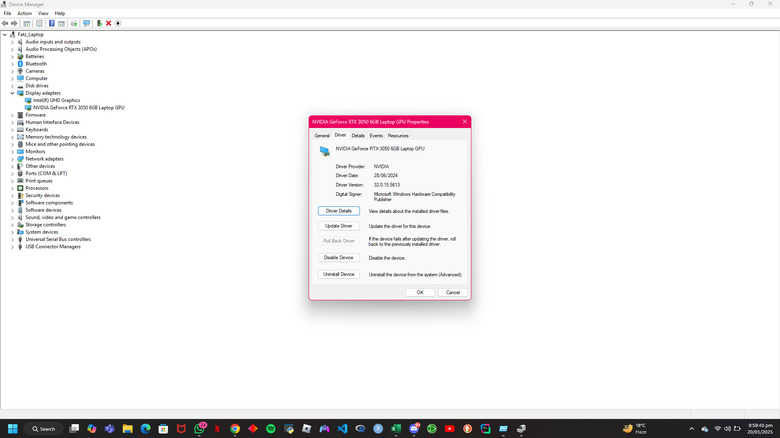Screen dimensions: 780x438
Task: Click the Forward arrow in Device Manager toolbar
Action: pos(14,23)
